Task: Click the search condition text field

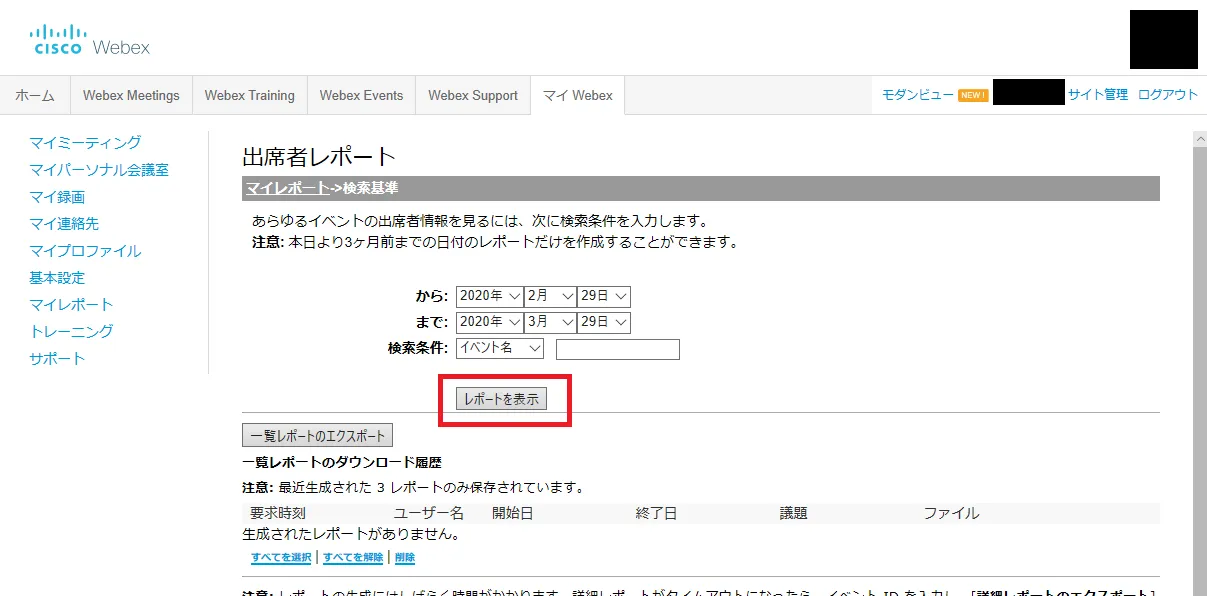Action: click(617, 349)
